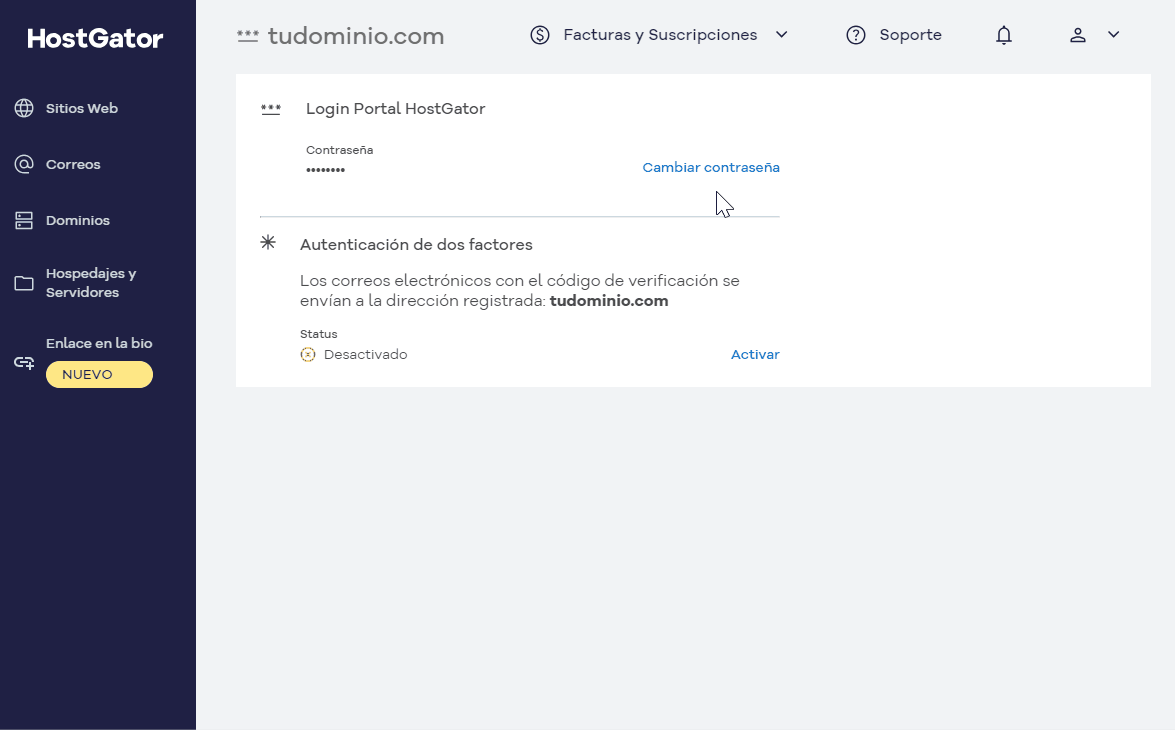Click the dollar billing icon
1175x730 pixels.
click(x=540, y=35)
